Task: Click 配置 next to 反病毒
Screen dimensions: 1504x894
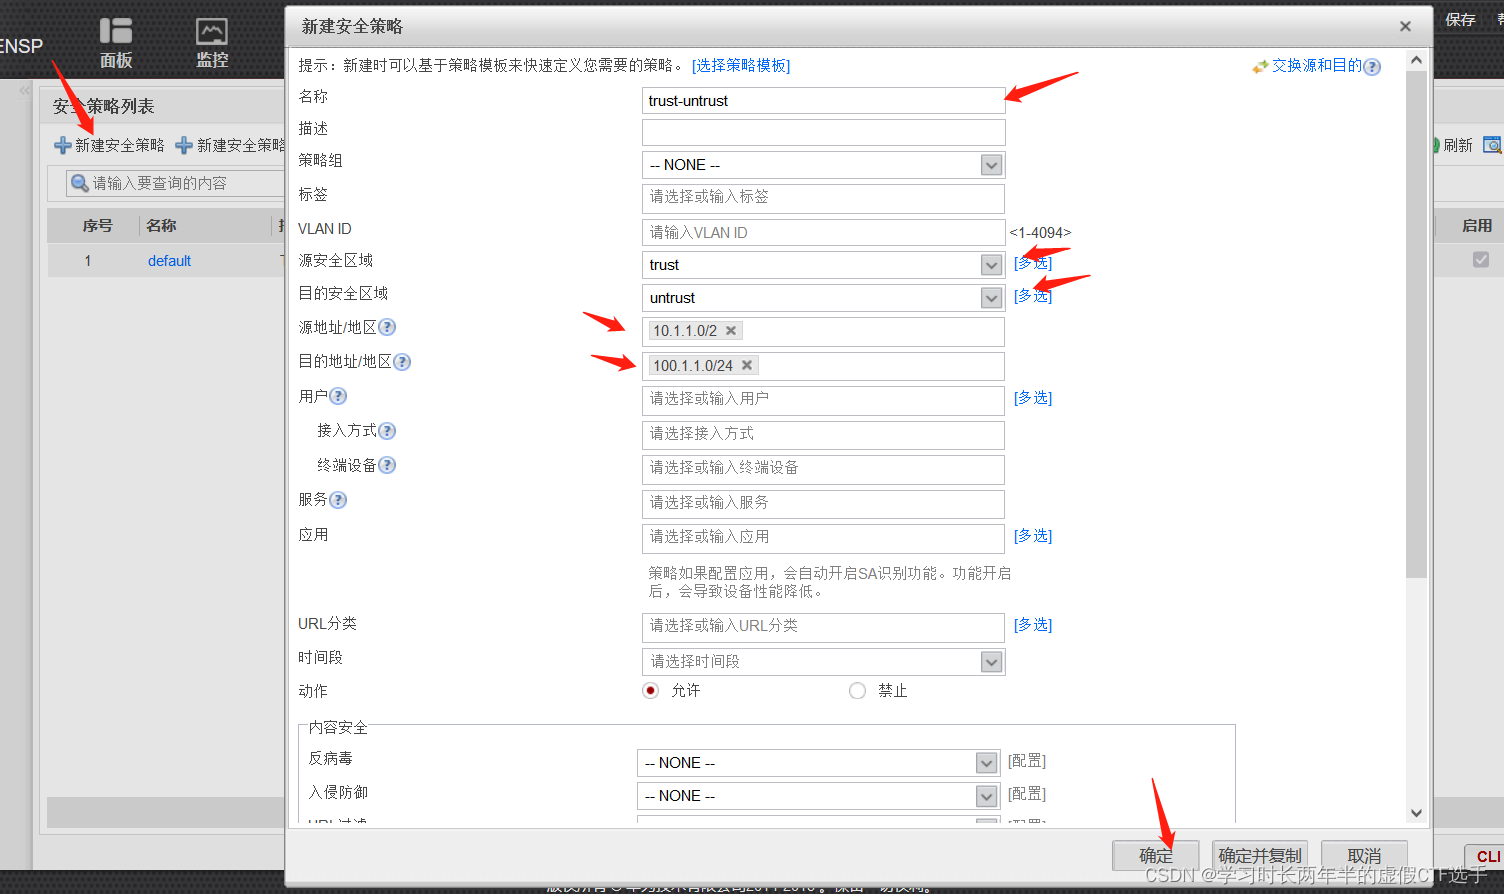Action: 1027,761
